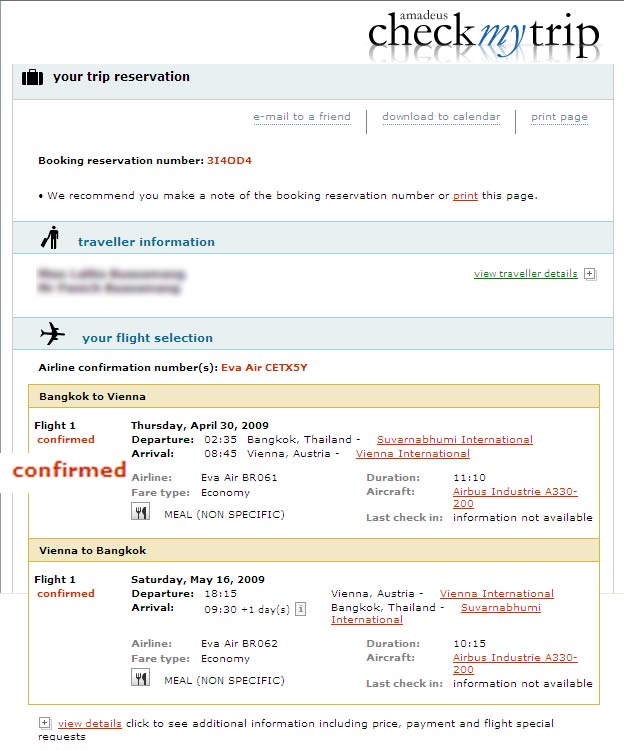Open the Airbus Industrie A330-200 link for BR062

click(x=515, y=663)
